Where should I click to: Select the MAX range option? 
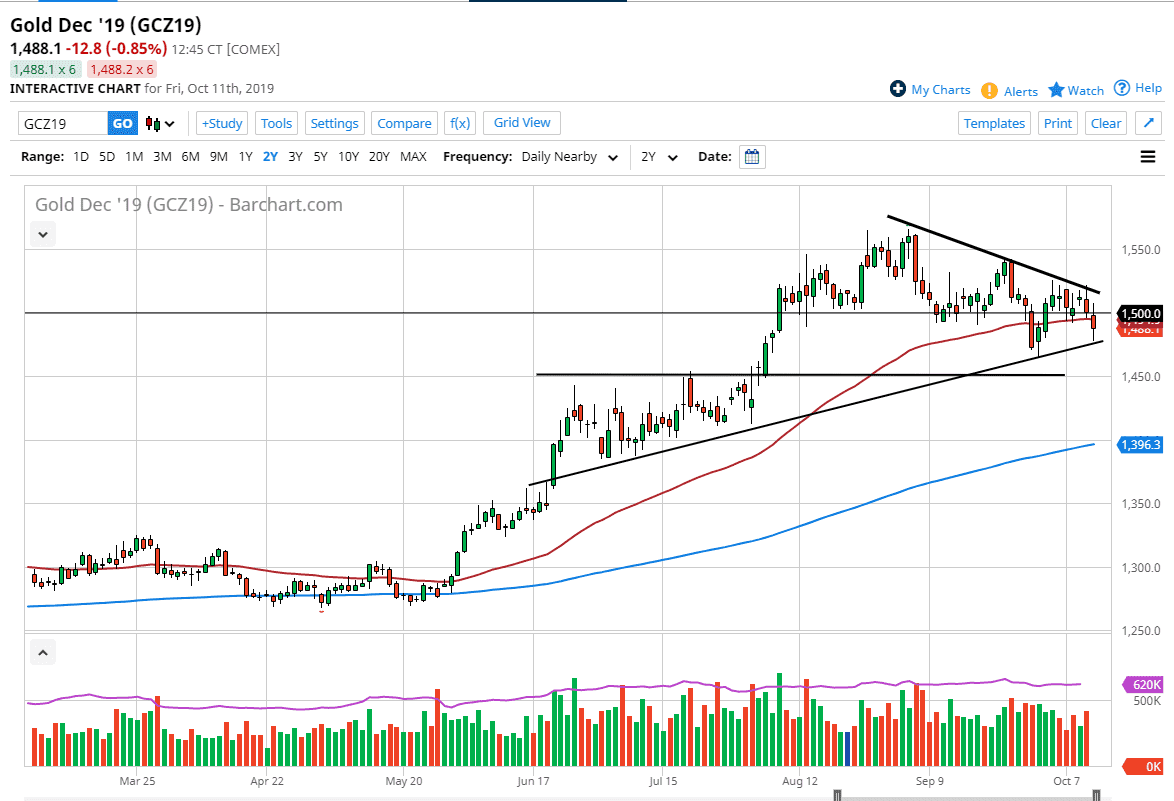pyautogui.click(x=413, y=156)
